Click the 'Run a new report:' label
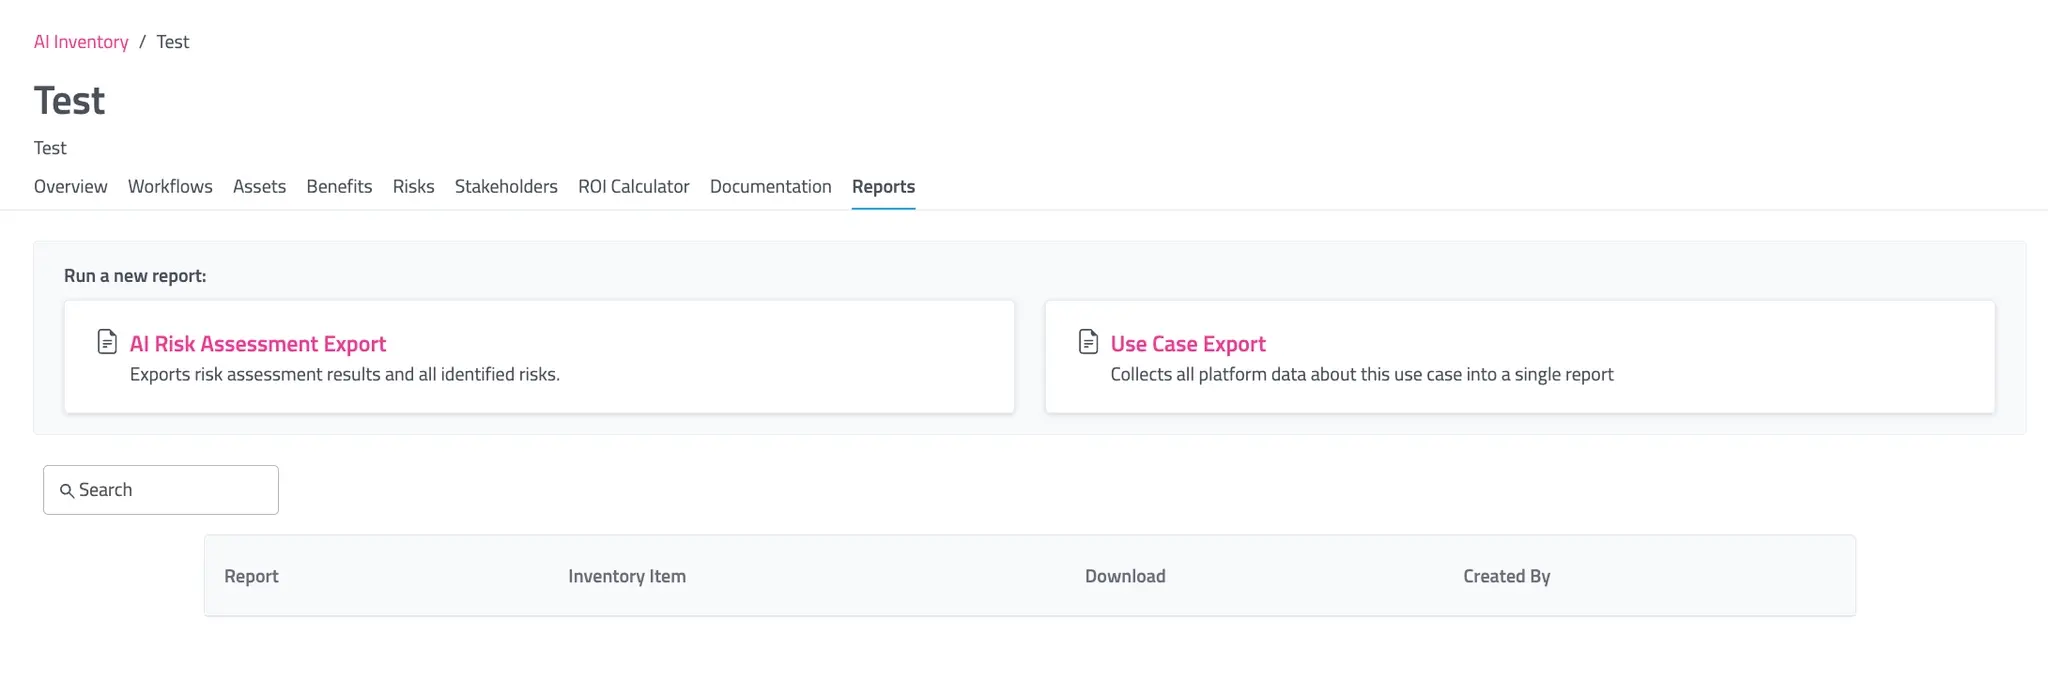 135,276
